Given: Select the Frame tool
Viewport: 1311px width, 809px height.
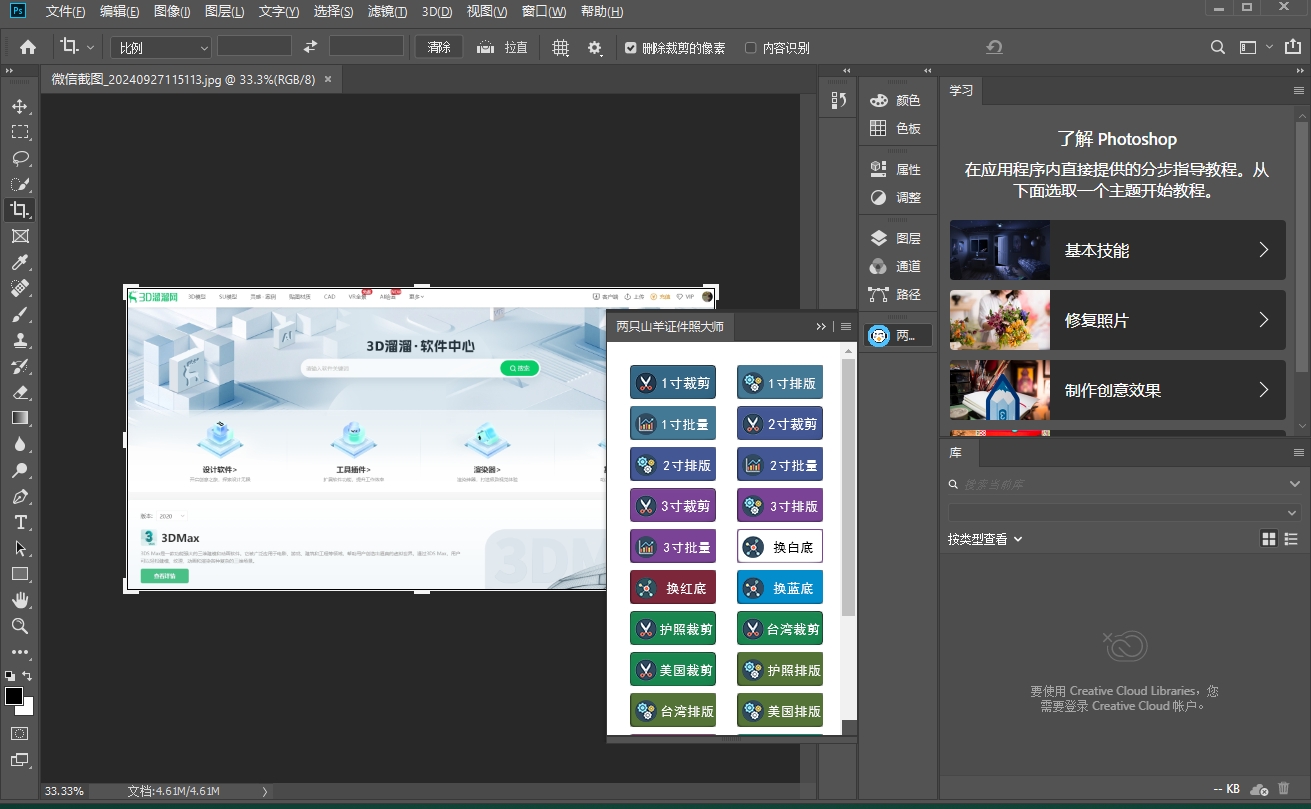Looking at the screenshot, I should pos(20,236).
